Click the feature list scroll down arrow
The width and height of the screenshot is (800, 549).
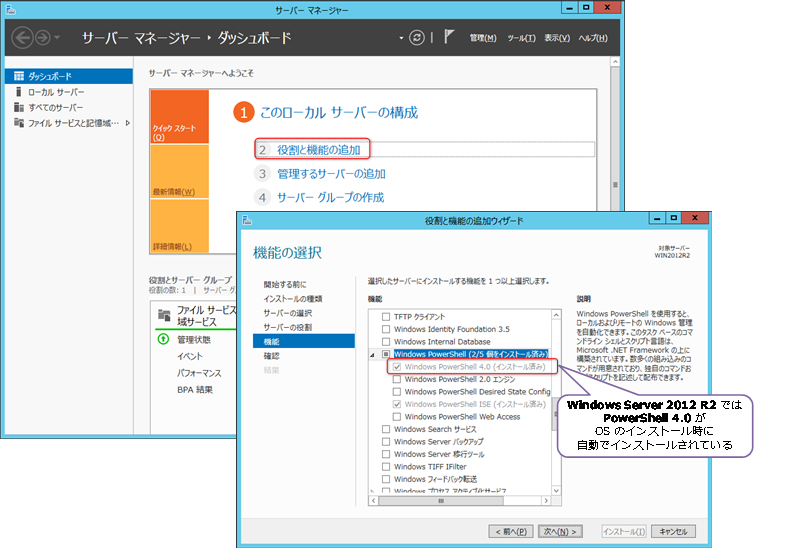[x=556, y=490]
